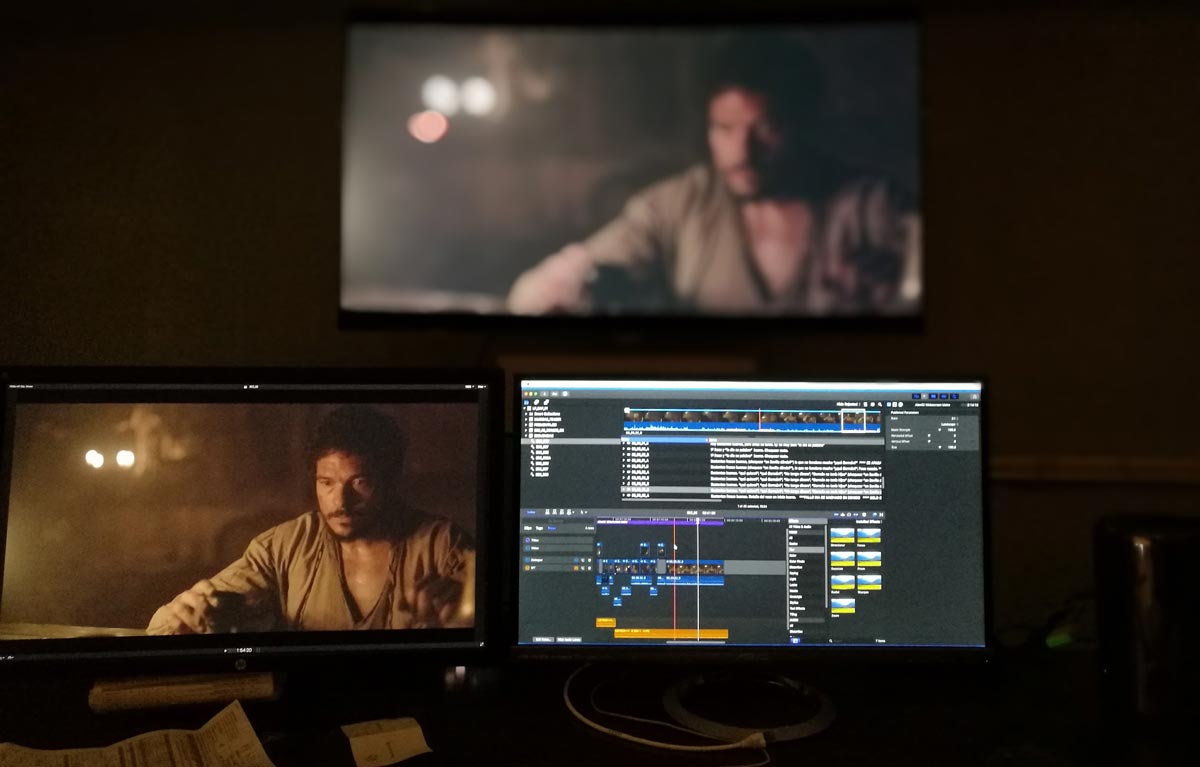The image size is (1200, 767).
Task: Sort browser list by Notes column
Action: [794, 439]
